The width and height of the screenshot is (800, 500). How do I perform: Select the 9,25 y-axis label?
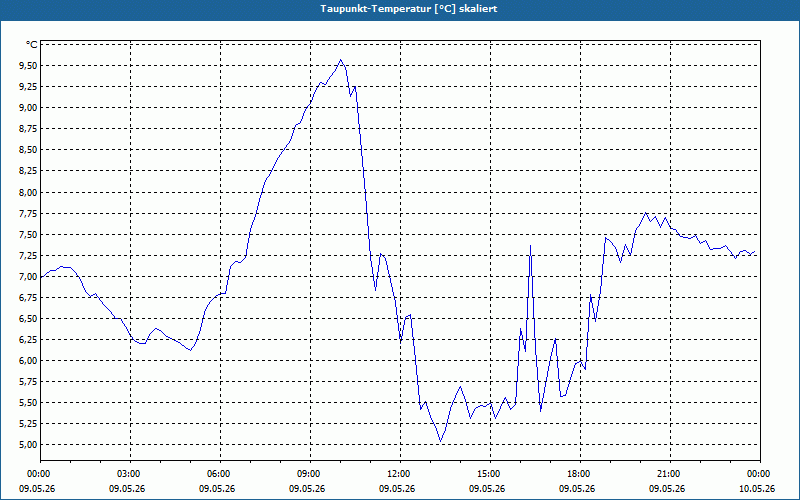(x=28, y=87)
